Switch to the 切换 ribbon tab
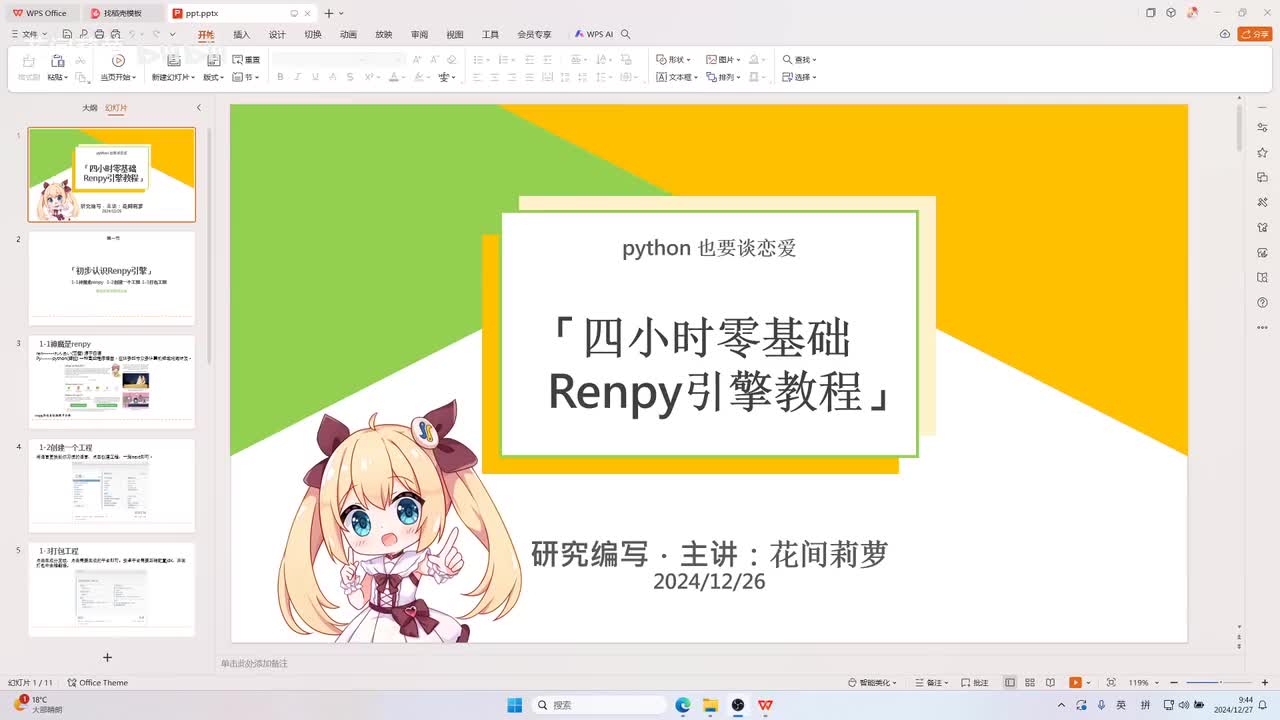The image size is (1280, 720). [313, 34]
